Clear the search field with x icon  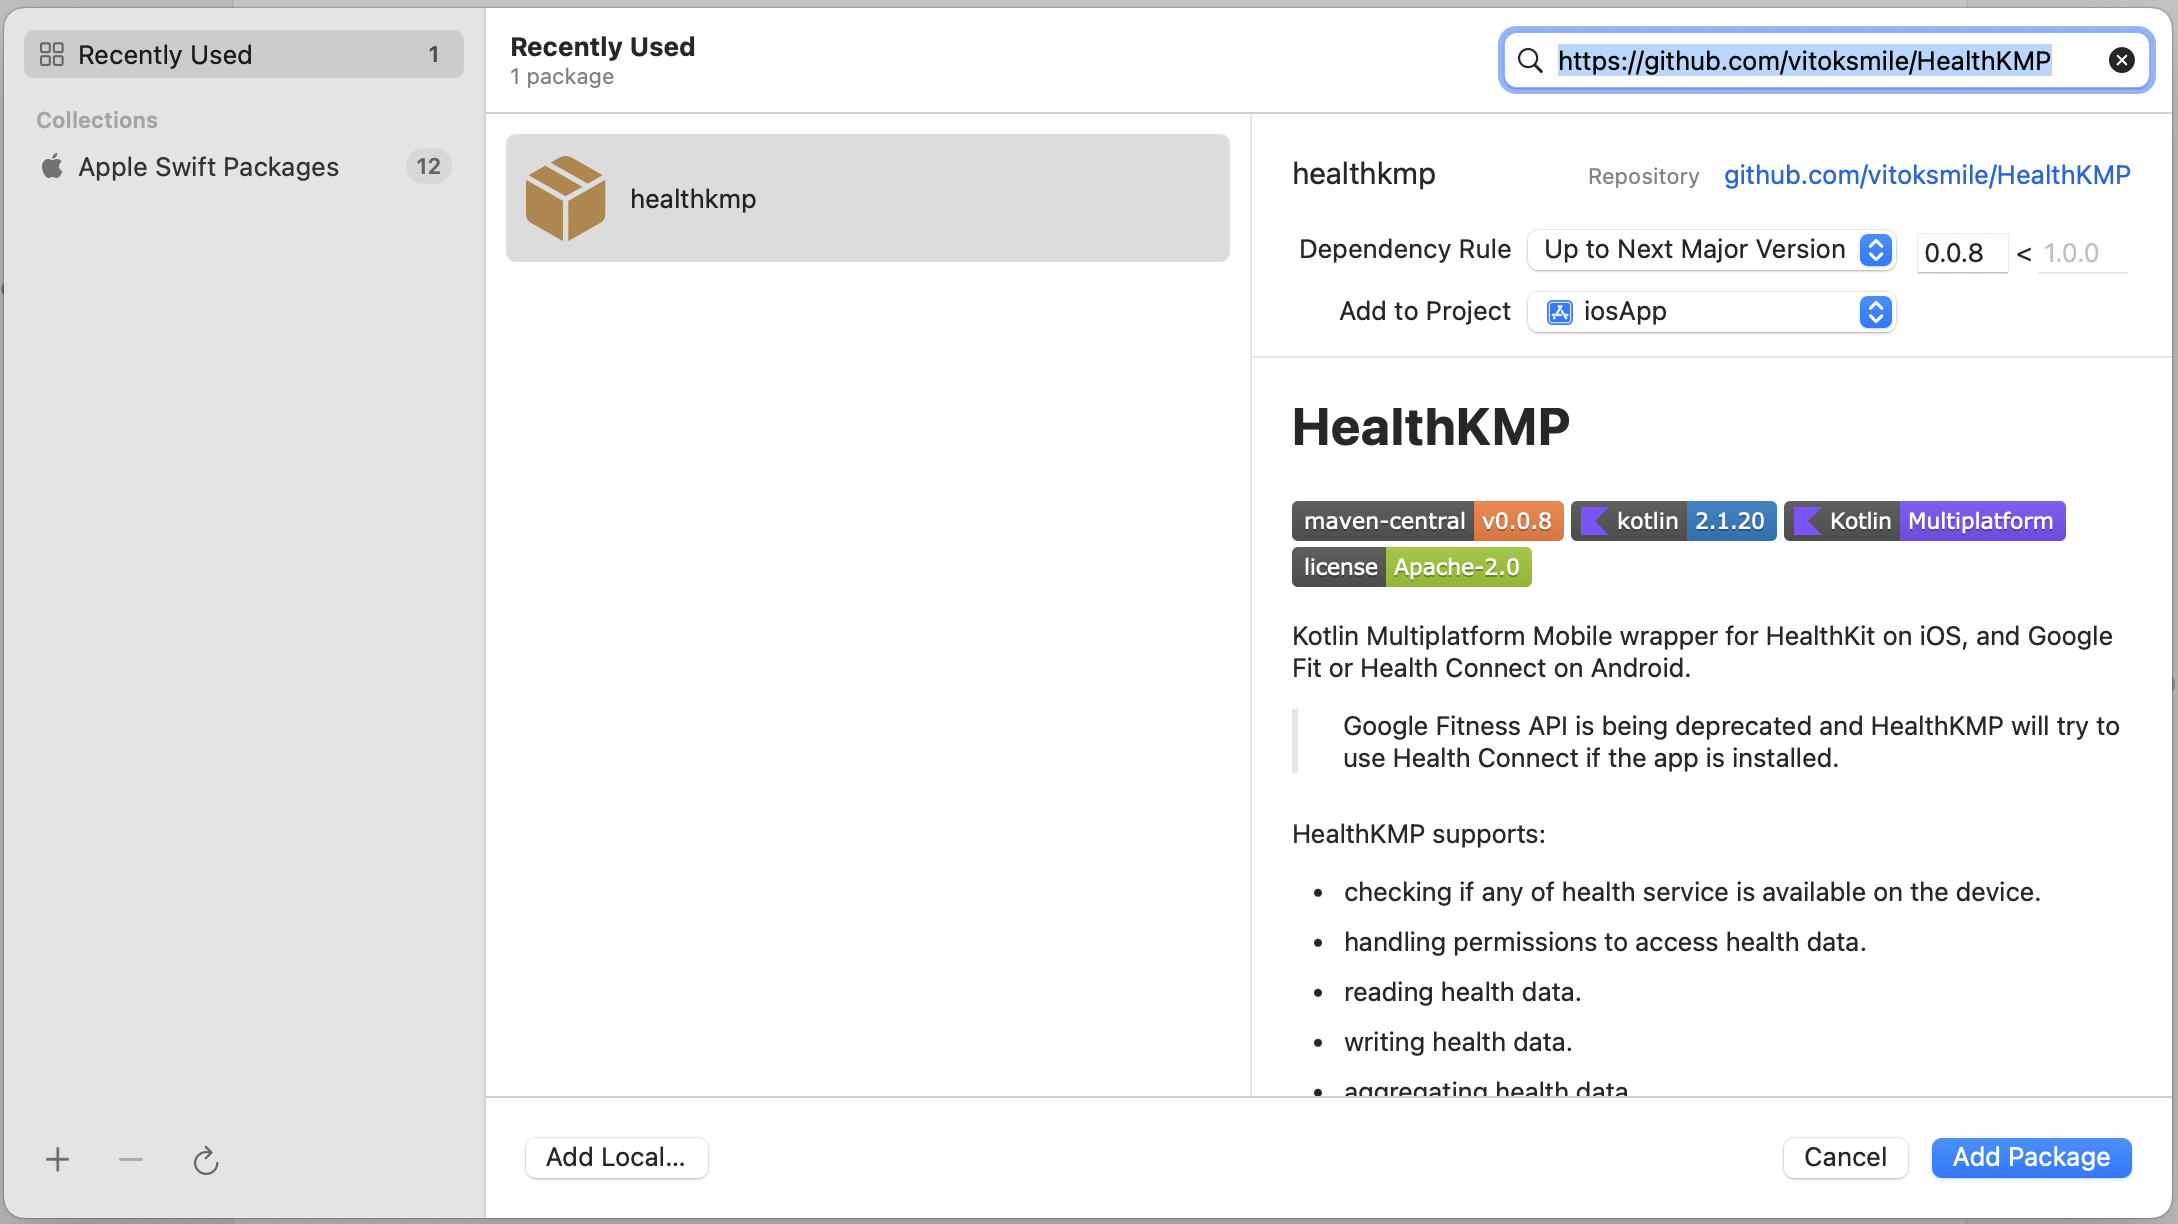(2121, 60)
